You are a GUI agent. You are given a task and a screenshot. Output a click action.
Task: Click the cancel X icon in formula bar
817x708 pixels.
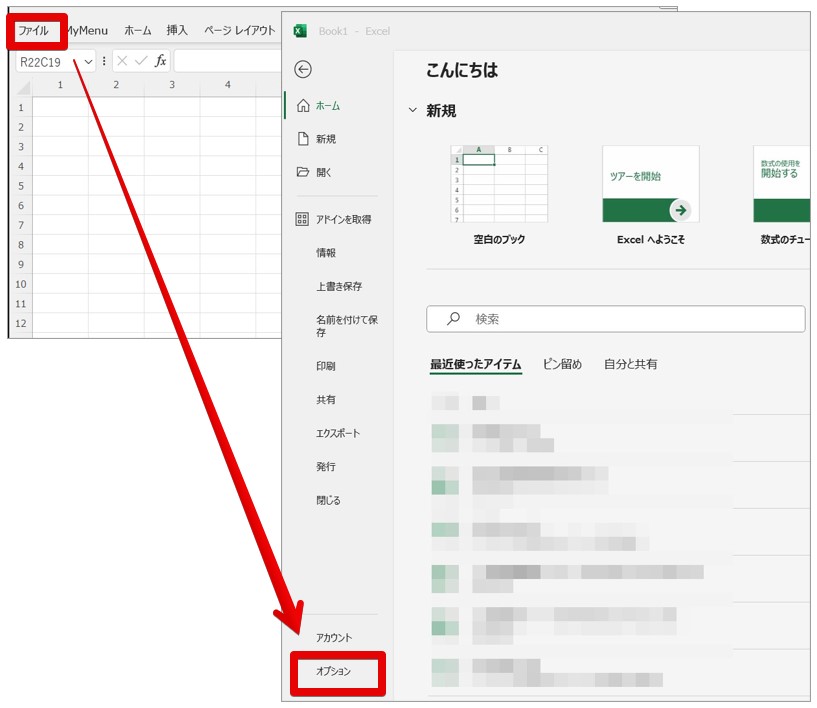(123, 61)
